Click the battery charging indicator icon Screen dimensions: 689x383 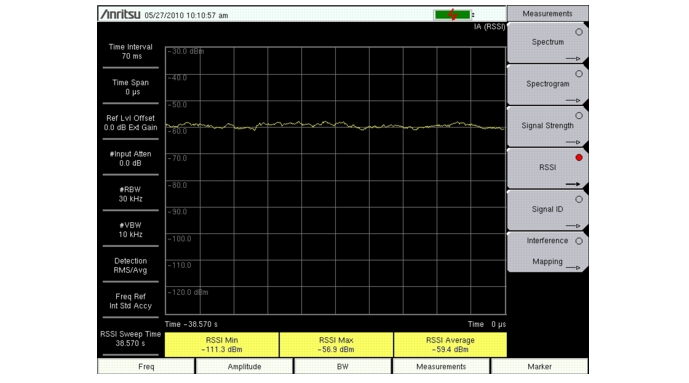(452, 15)
